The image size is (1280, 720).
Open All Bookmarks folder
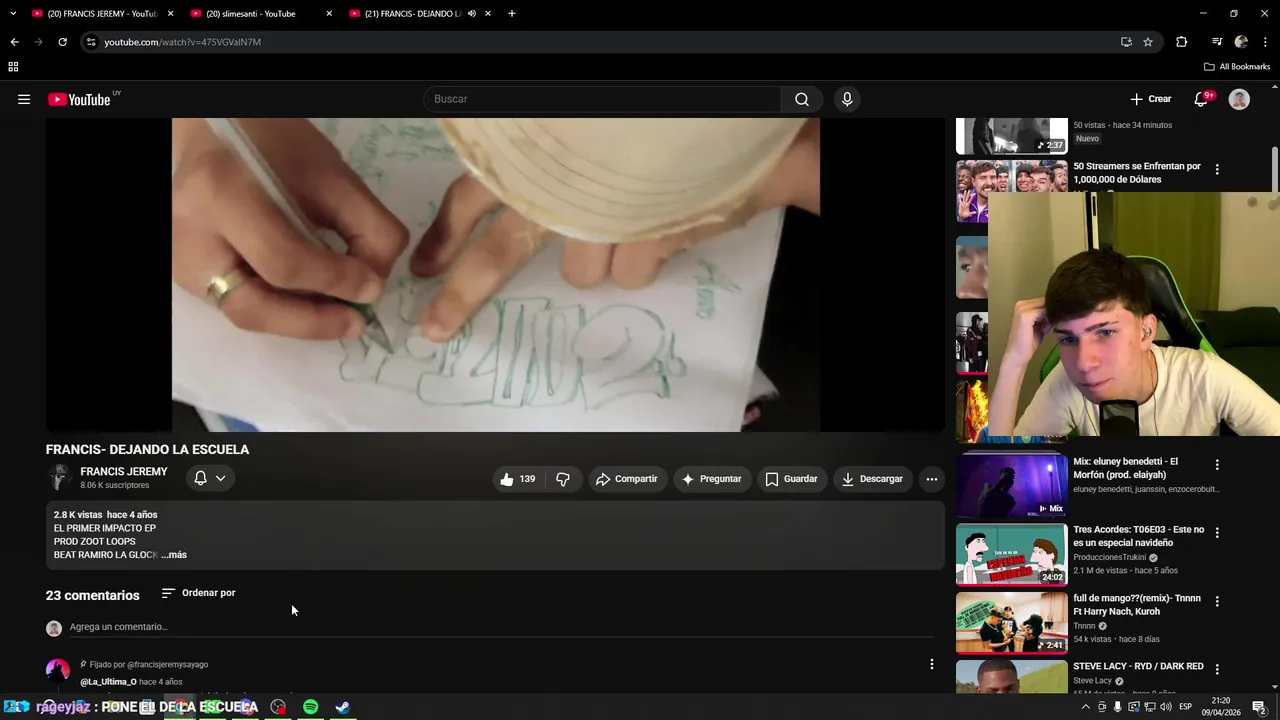coord(1236,67)
